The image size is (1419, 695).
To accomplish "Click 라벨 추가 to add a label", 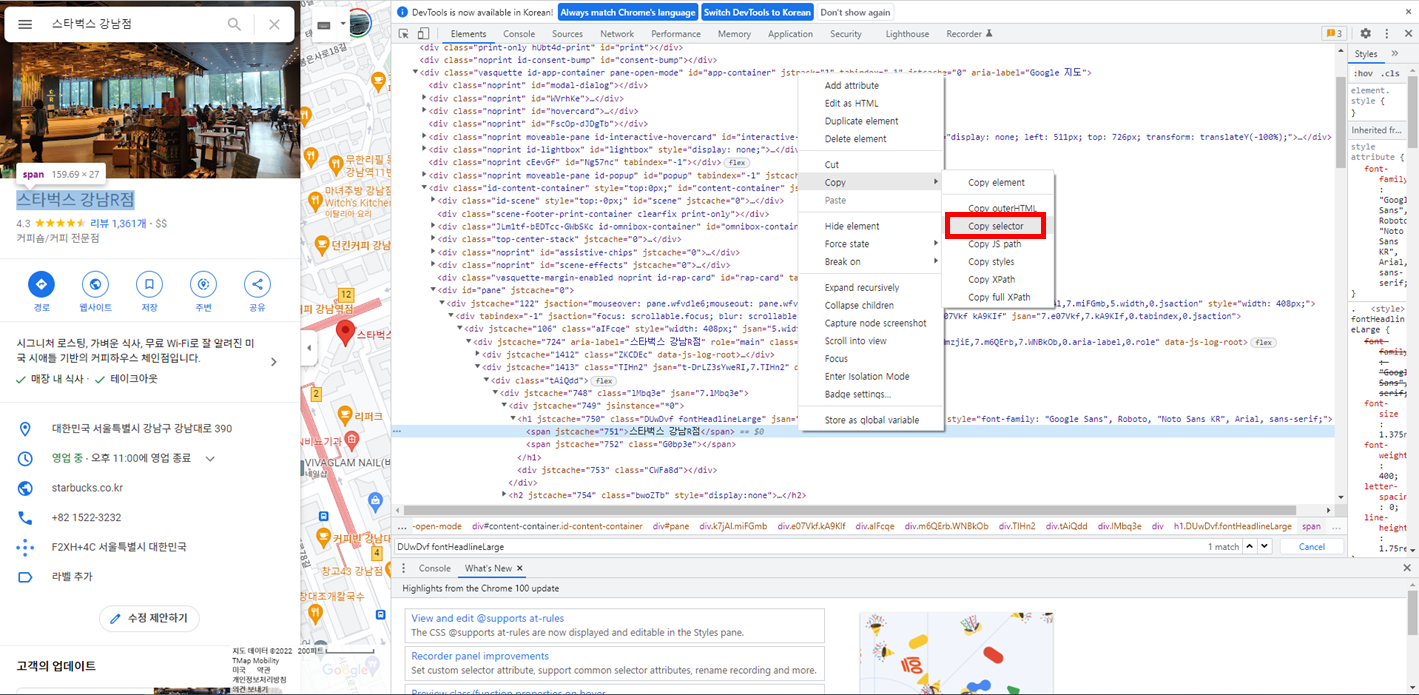I will coord(72,577).
